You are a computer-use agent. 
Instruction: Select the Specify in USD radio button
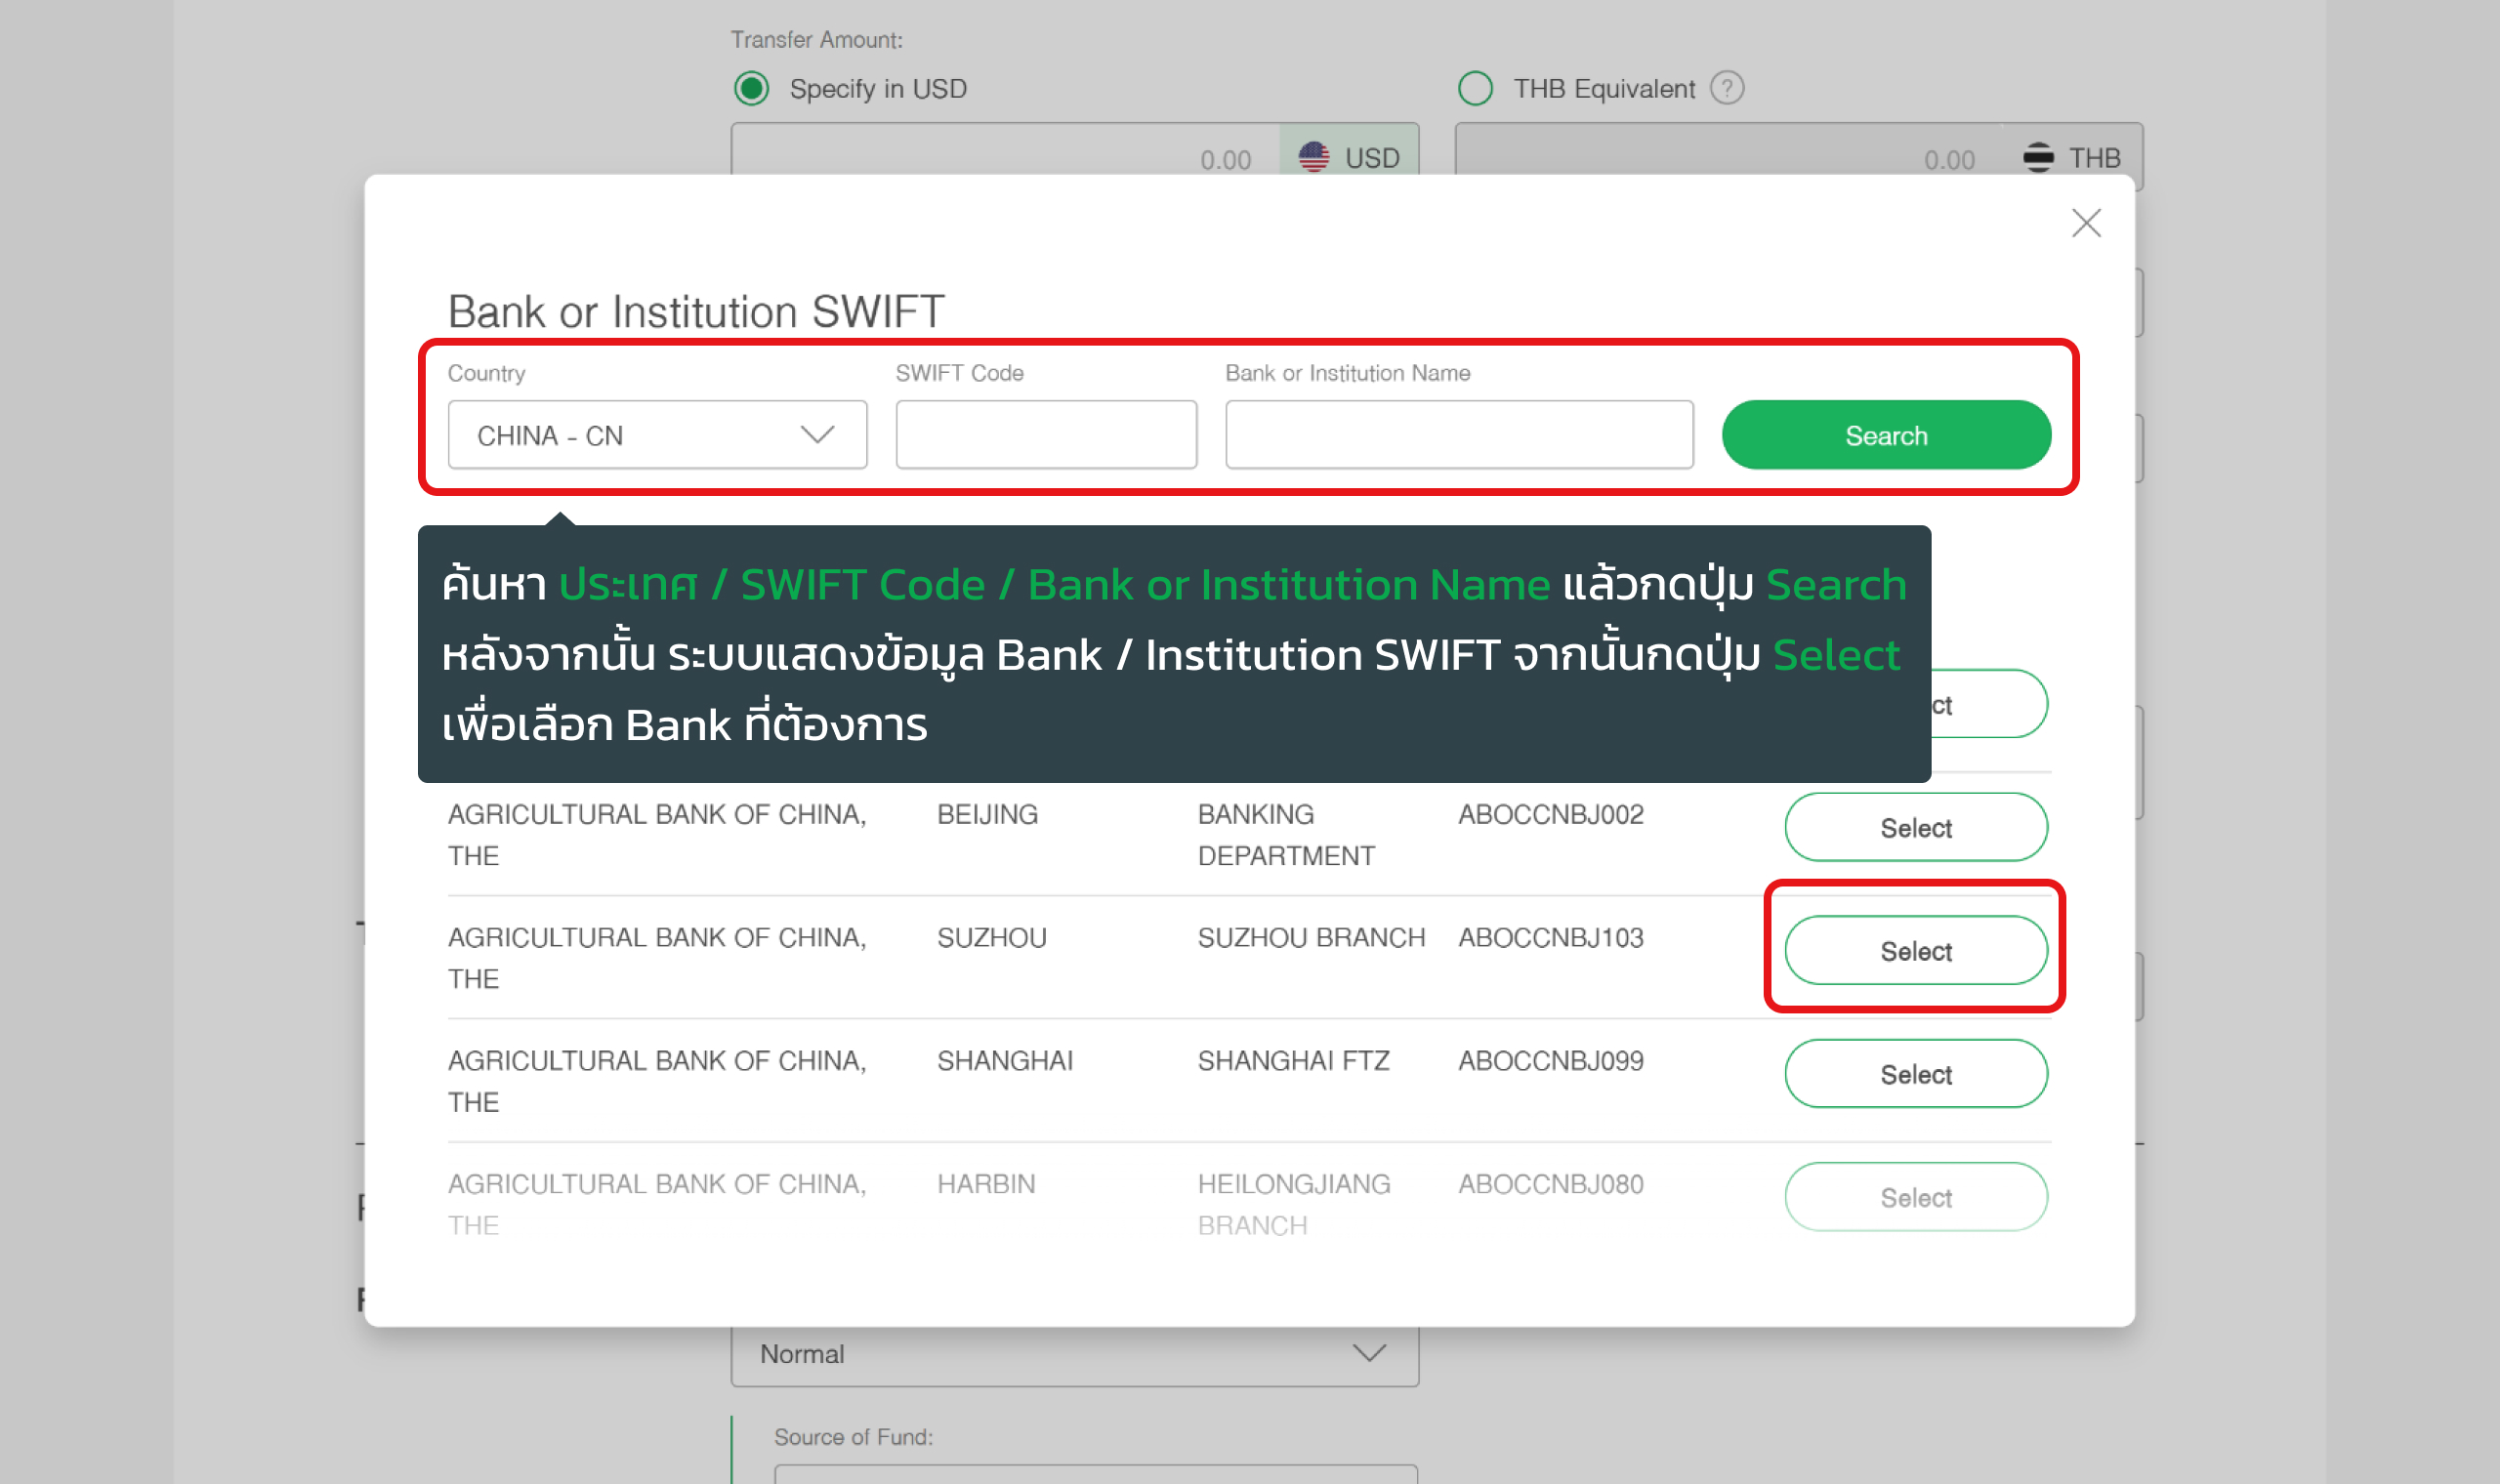tap(752, 89)
